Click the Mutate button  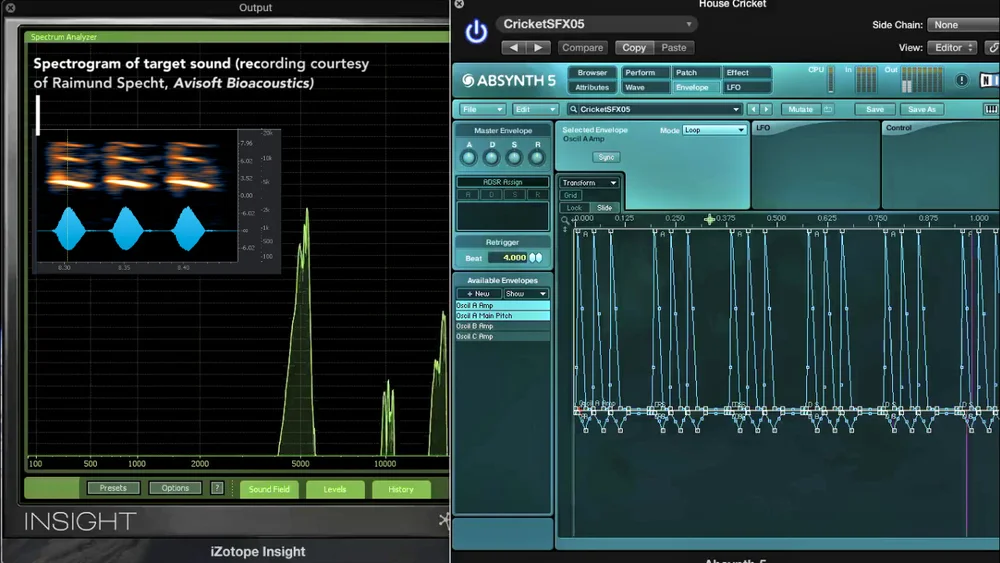click(800, 110)
